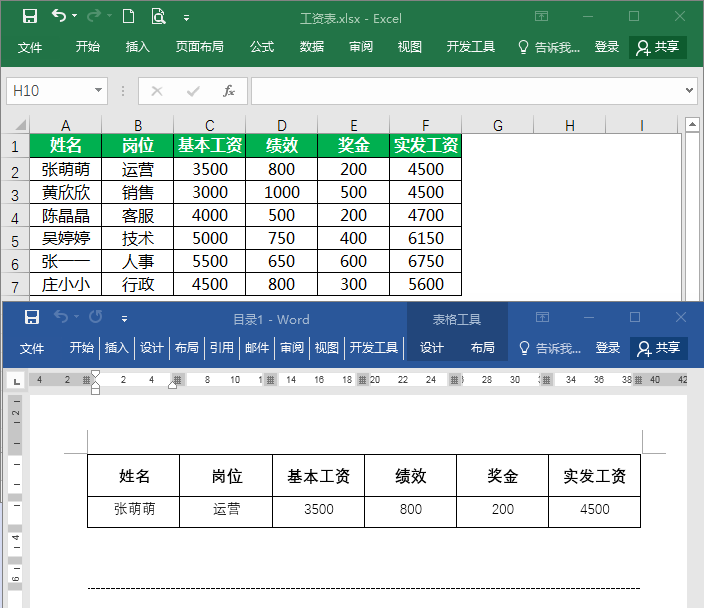Click the Word repeat icon
The width and height of the screenshot is (704, 608).
click(x=95, y=317)
